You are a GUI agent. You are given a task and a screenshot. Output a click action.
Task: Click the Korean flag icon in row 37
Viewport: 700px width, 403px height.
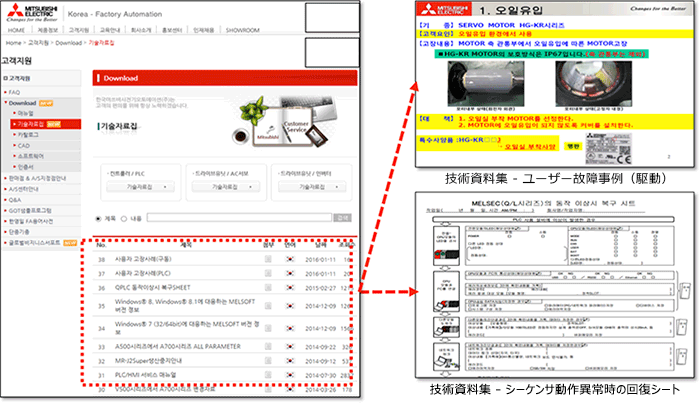[289, 274]
